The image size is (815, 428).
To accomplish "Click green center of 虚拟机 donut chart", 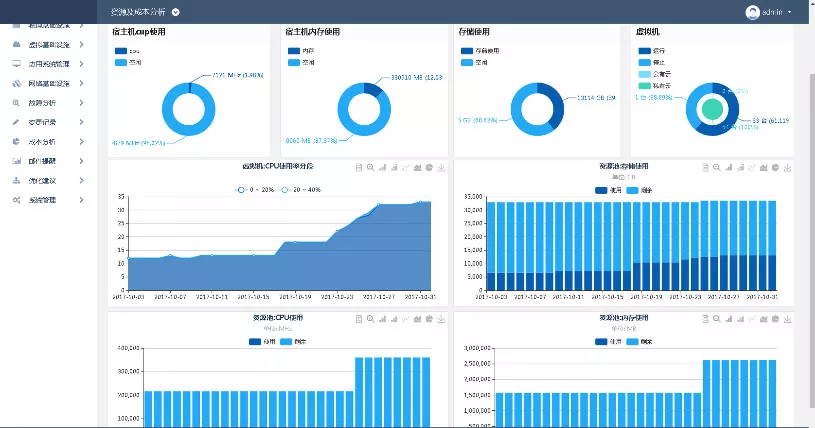I will (x=712, y=109).
